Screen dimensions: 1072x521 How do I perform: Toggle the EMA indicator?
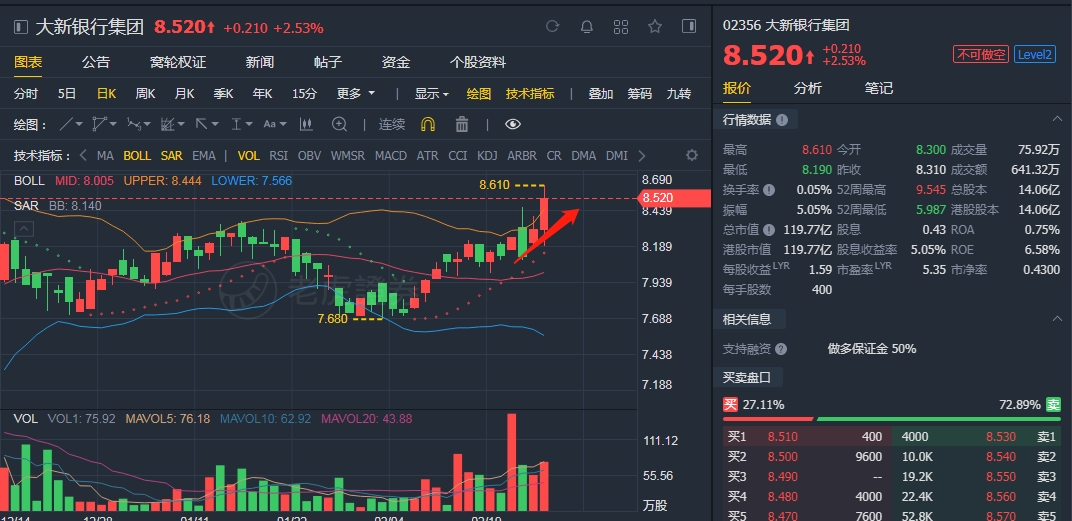tap(204, 156)
